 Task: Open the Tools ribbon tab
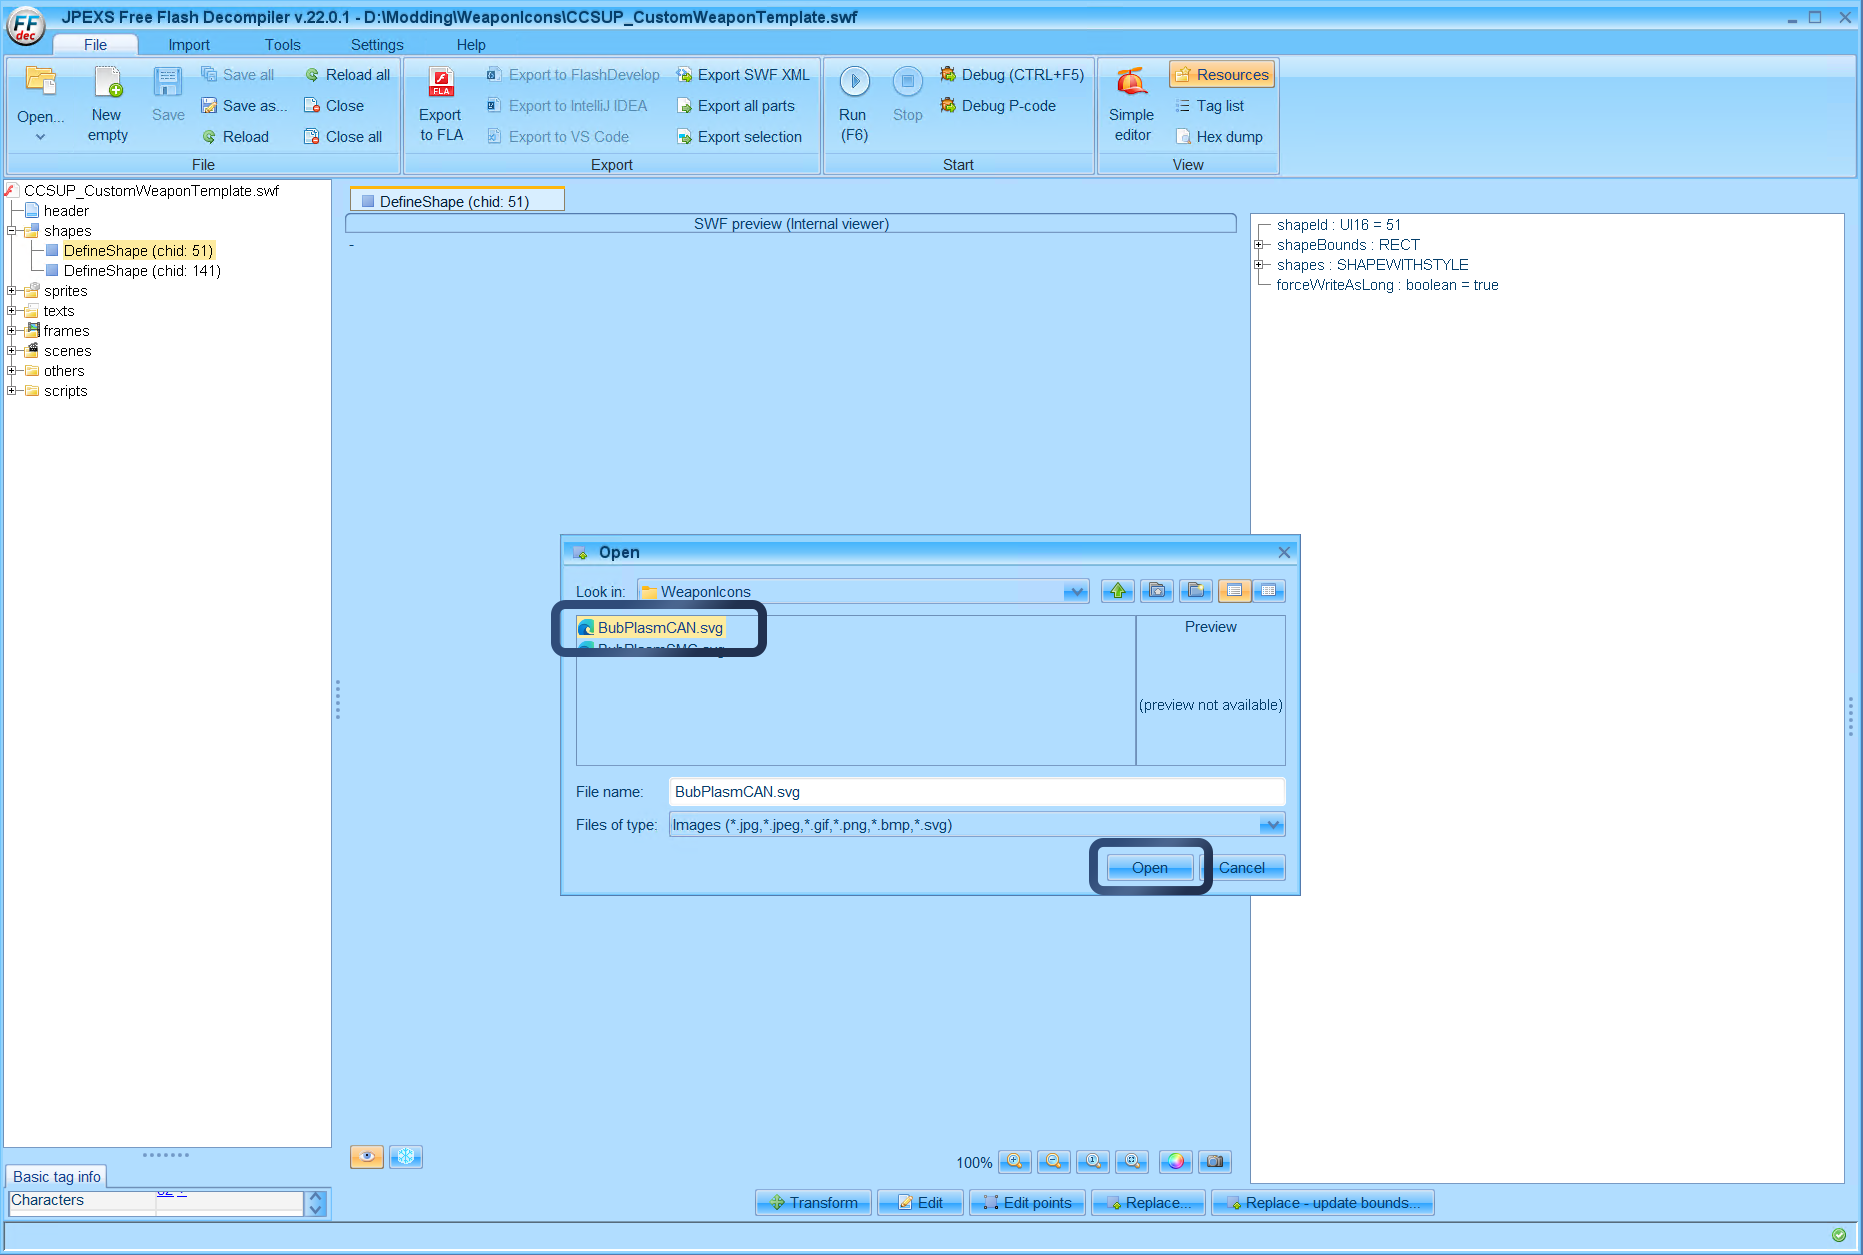click(282, 45)
